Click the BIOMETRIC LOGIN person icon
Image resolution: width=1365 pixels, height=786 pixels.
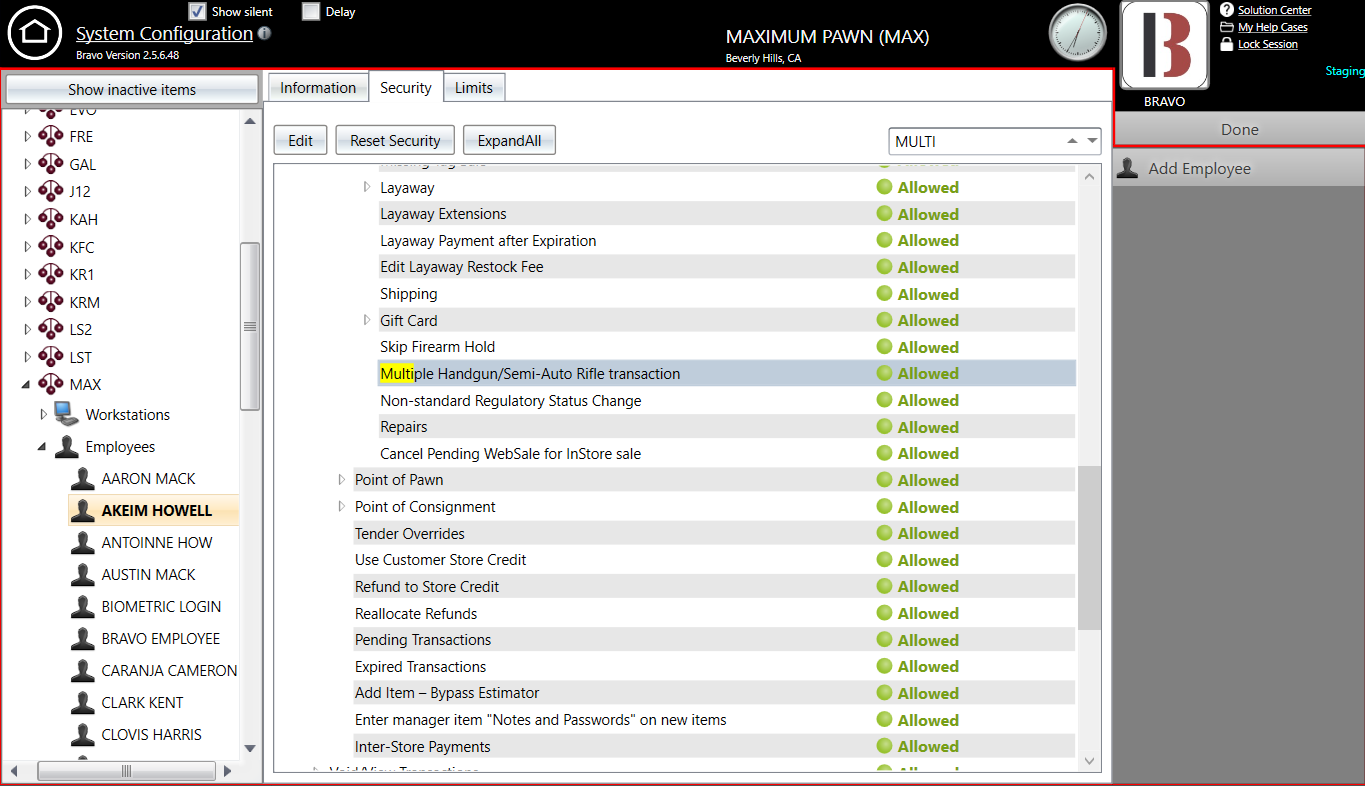[x=83, y=606]
